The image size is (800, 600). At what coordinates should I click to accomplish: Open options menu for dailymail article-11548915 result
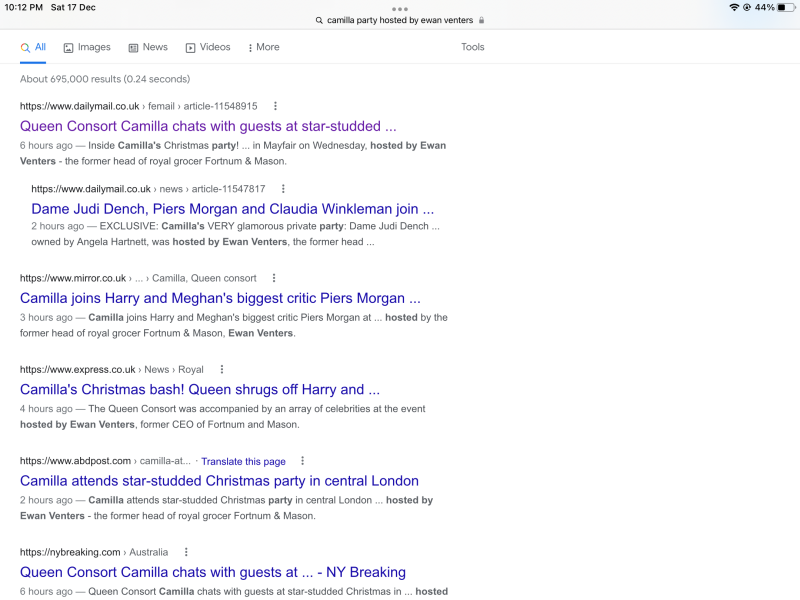coord(276,106)
